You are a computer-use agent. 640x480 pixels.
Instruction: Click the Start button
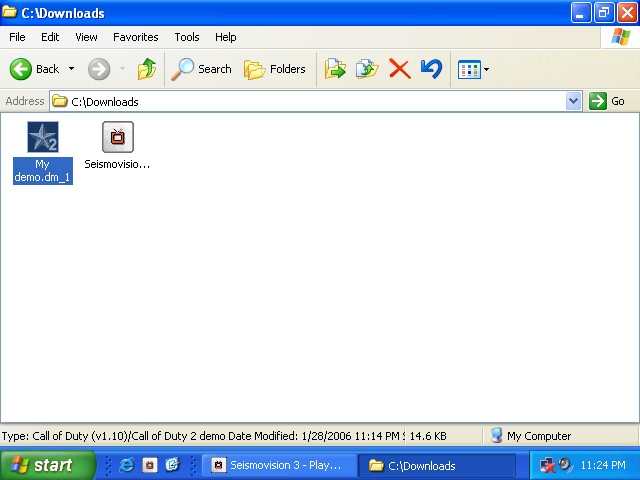(42, 465)
